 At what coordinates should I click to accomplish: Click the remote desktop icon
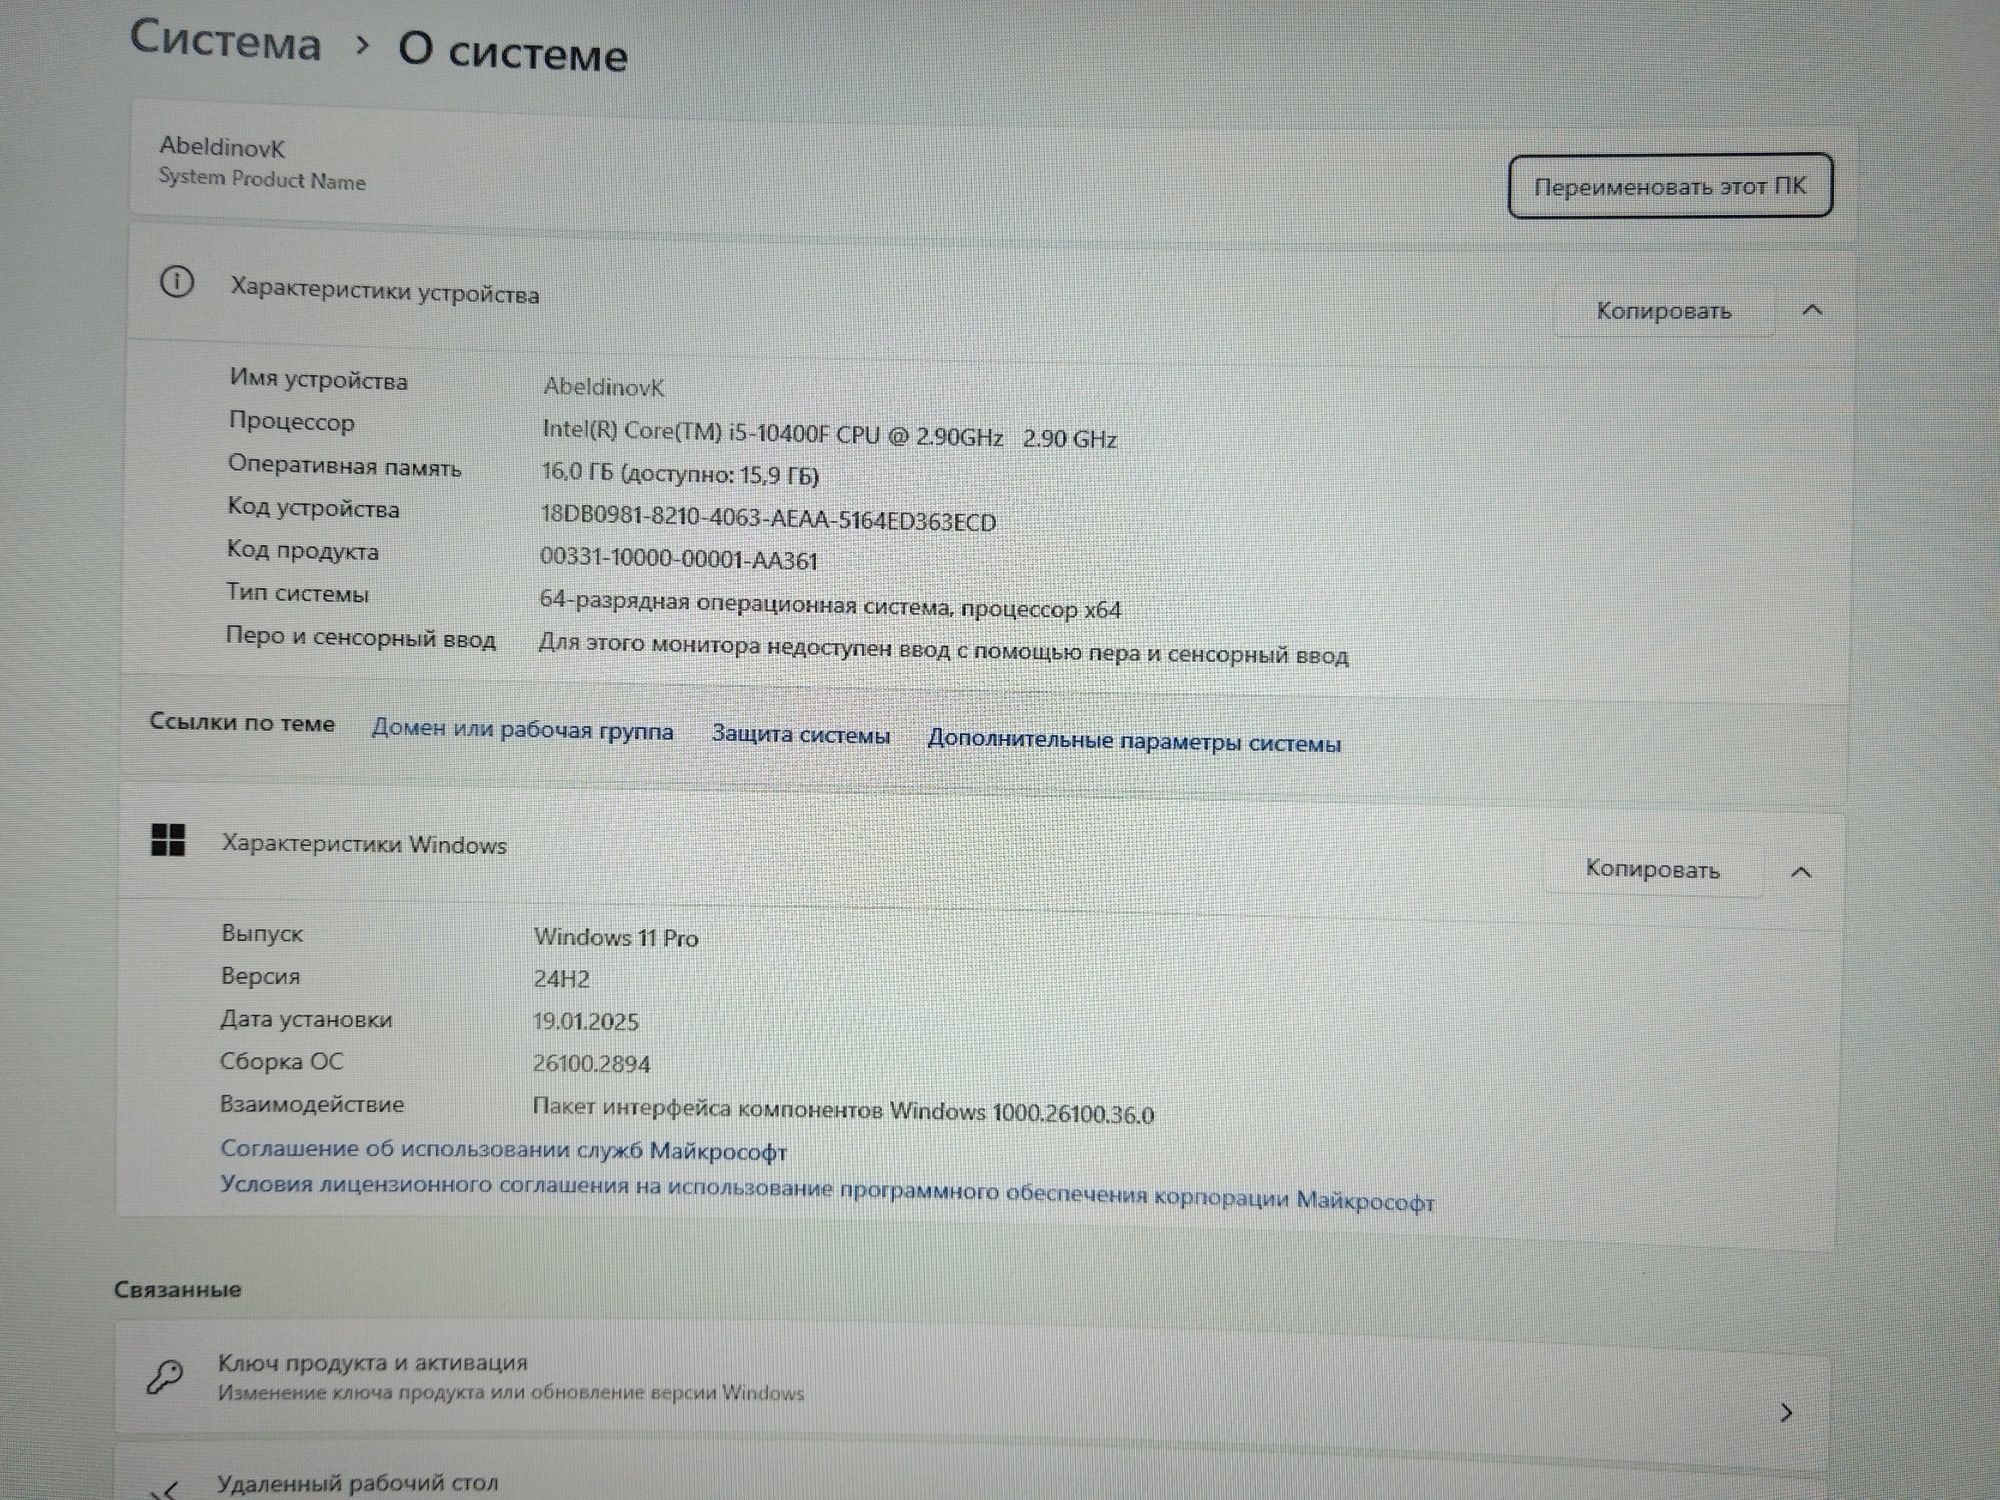pyautogui.click(x=166, y=1489)
